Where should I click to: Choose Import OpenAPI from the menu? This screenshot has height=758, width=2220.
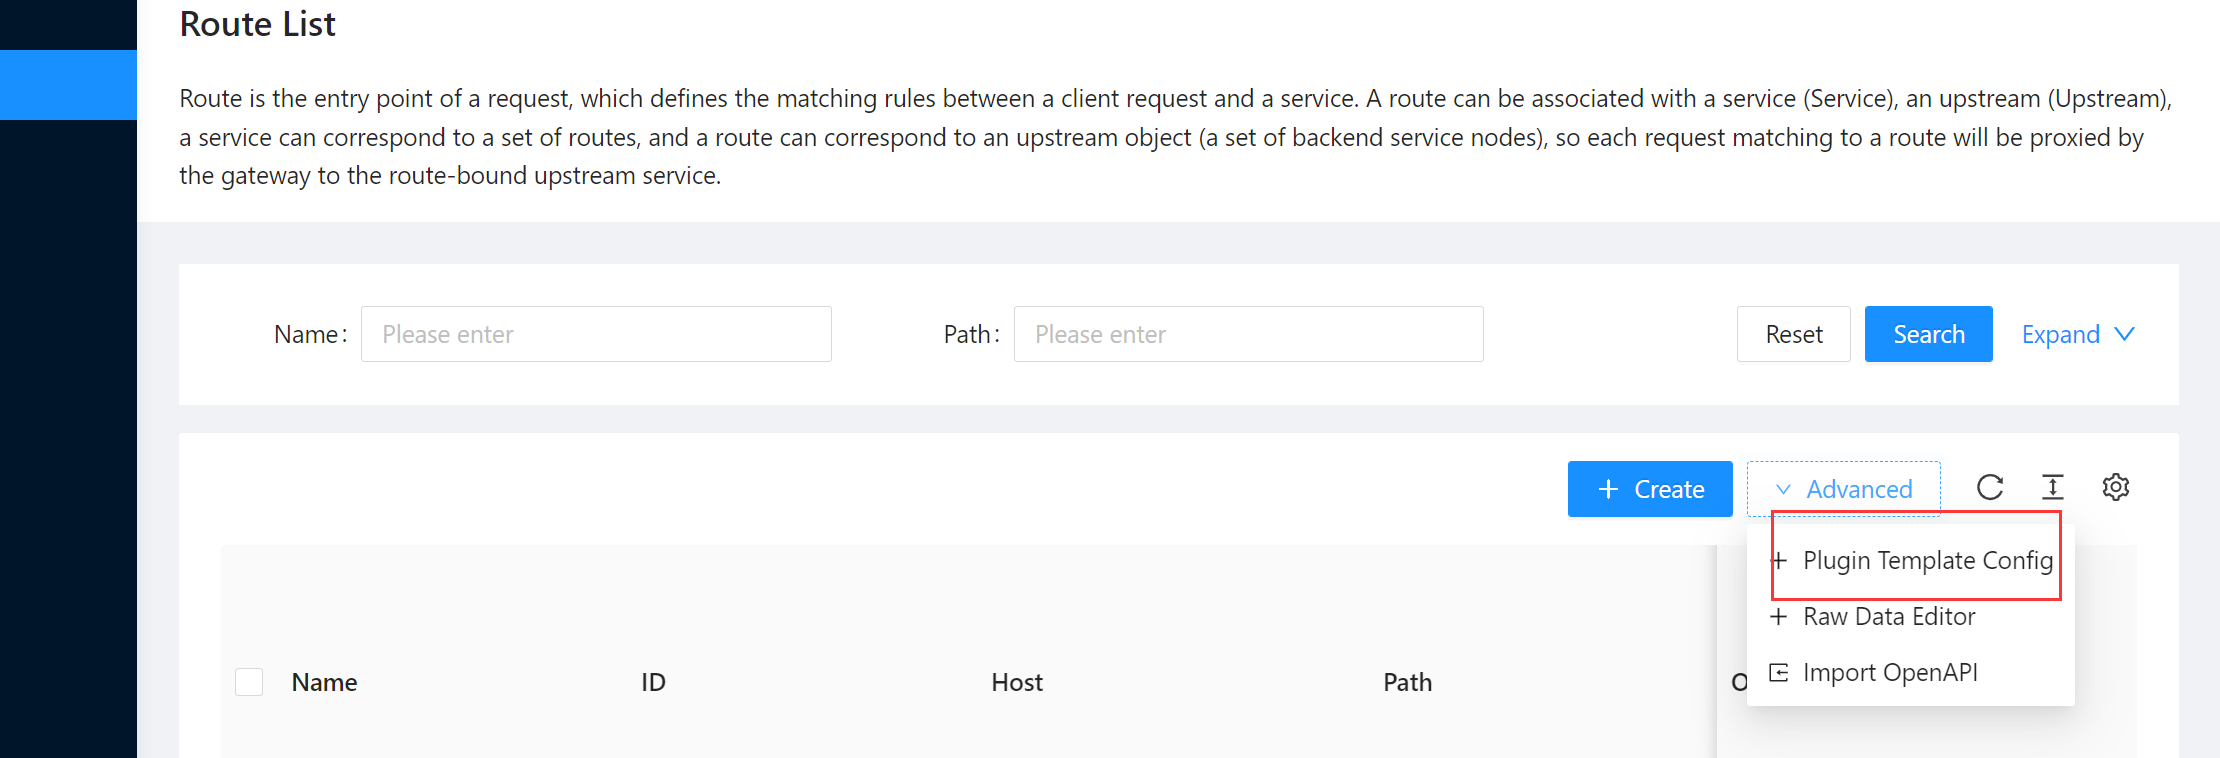click(x=1890, y=672)
